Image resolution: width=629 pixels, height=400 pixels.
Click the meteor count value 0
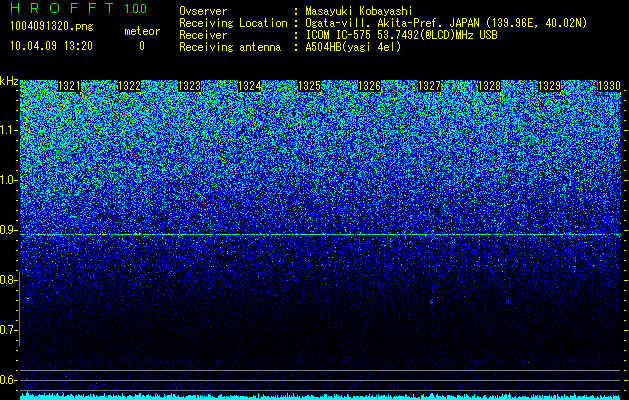click(x=142, y=46)
